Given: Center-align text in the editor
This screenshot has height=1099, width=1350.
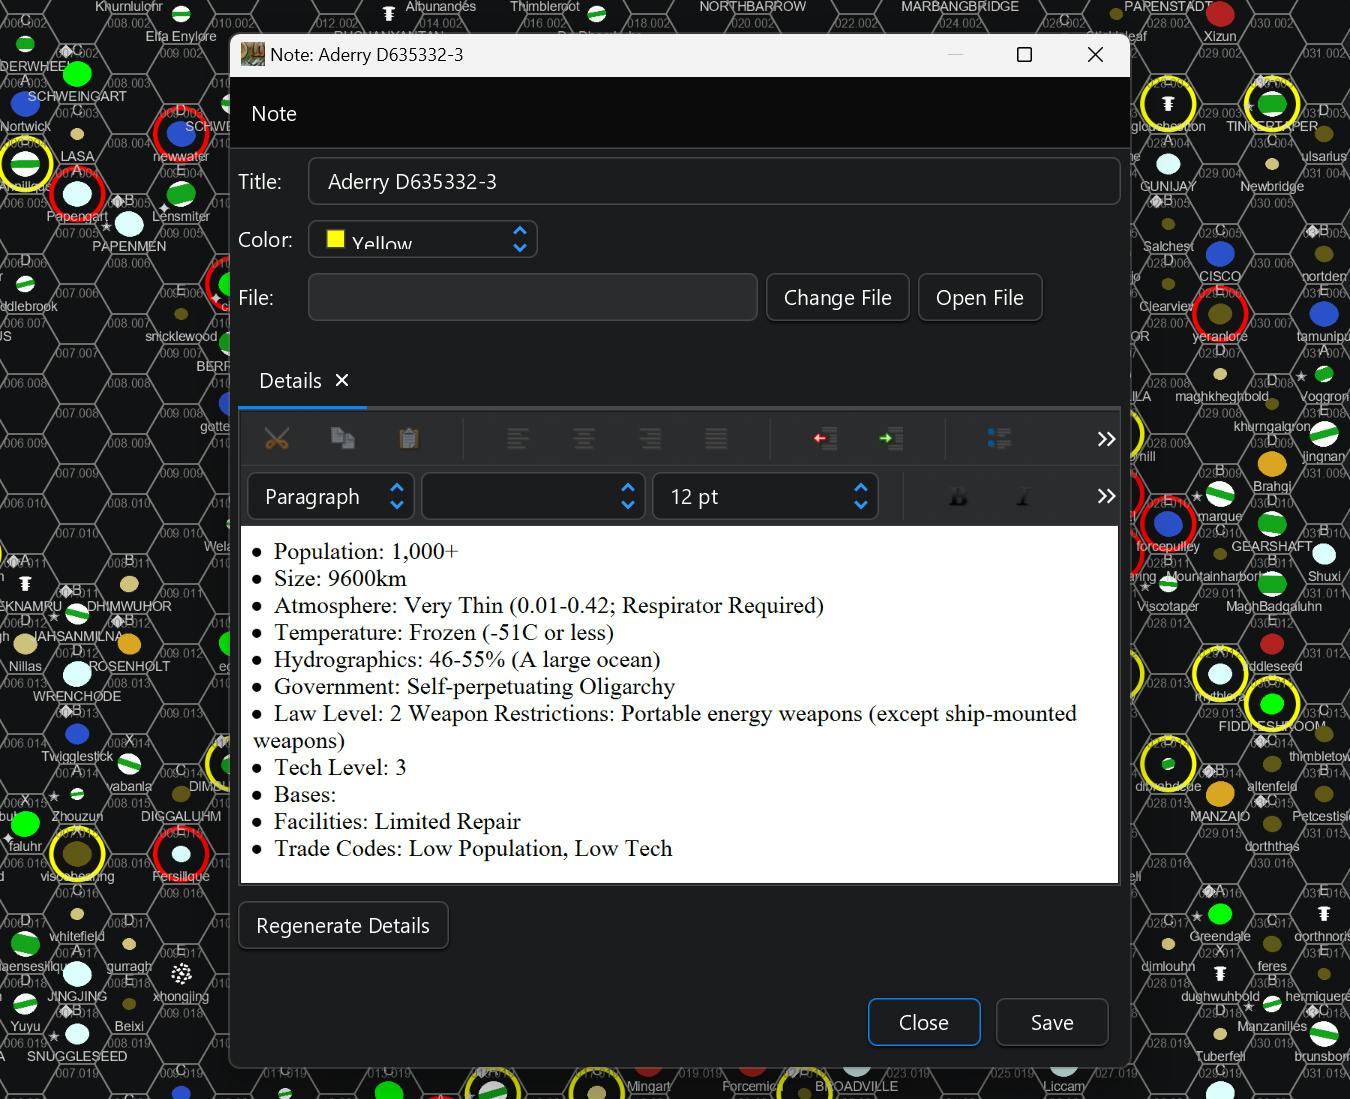Looking at the screenshot, I should point(584,438).
